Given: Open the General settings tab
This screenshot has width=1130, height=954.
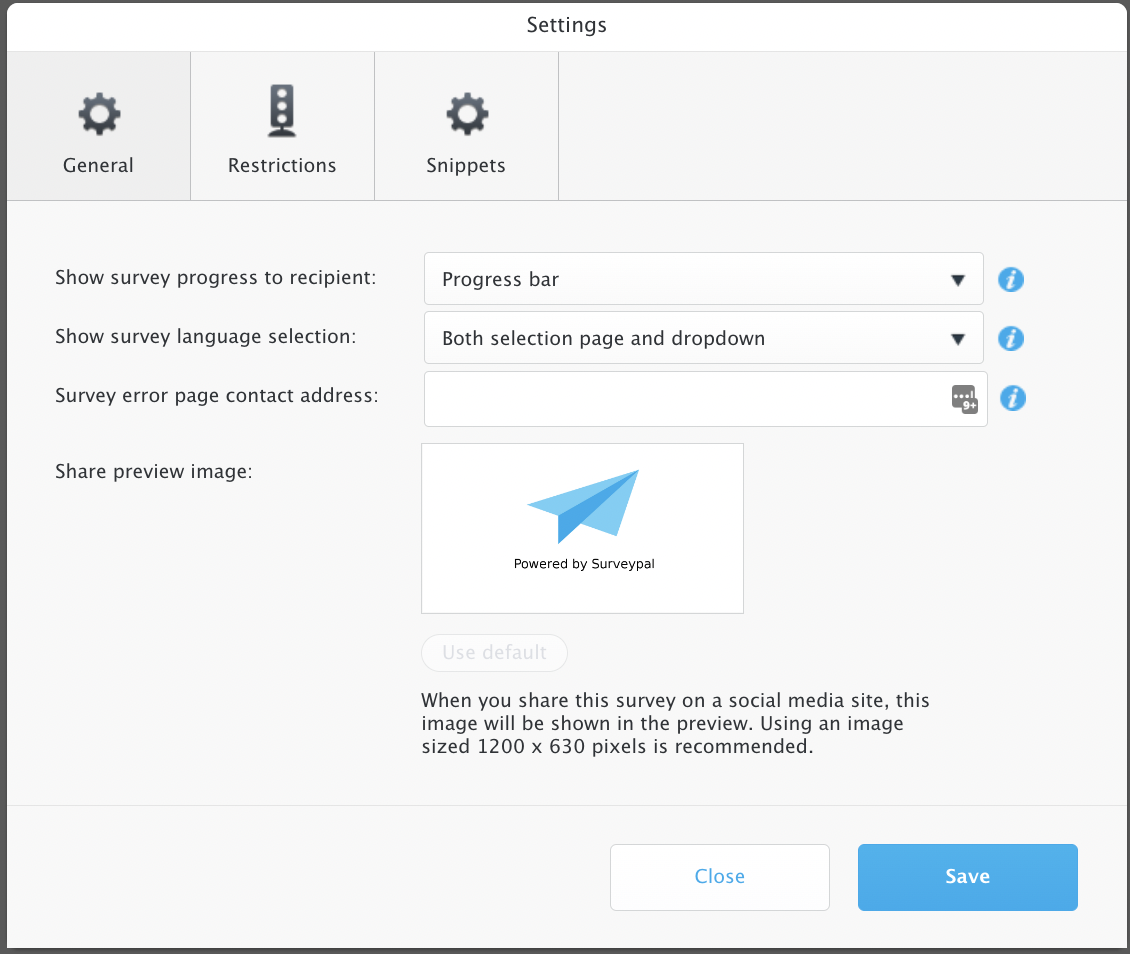Looking at the screenshot, I should coord(99,126).
